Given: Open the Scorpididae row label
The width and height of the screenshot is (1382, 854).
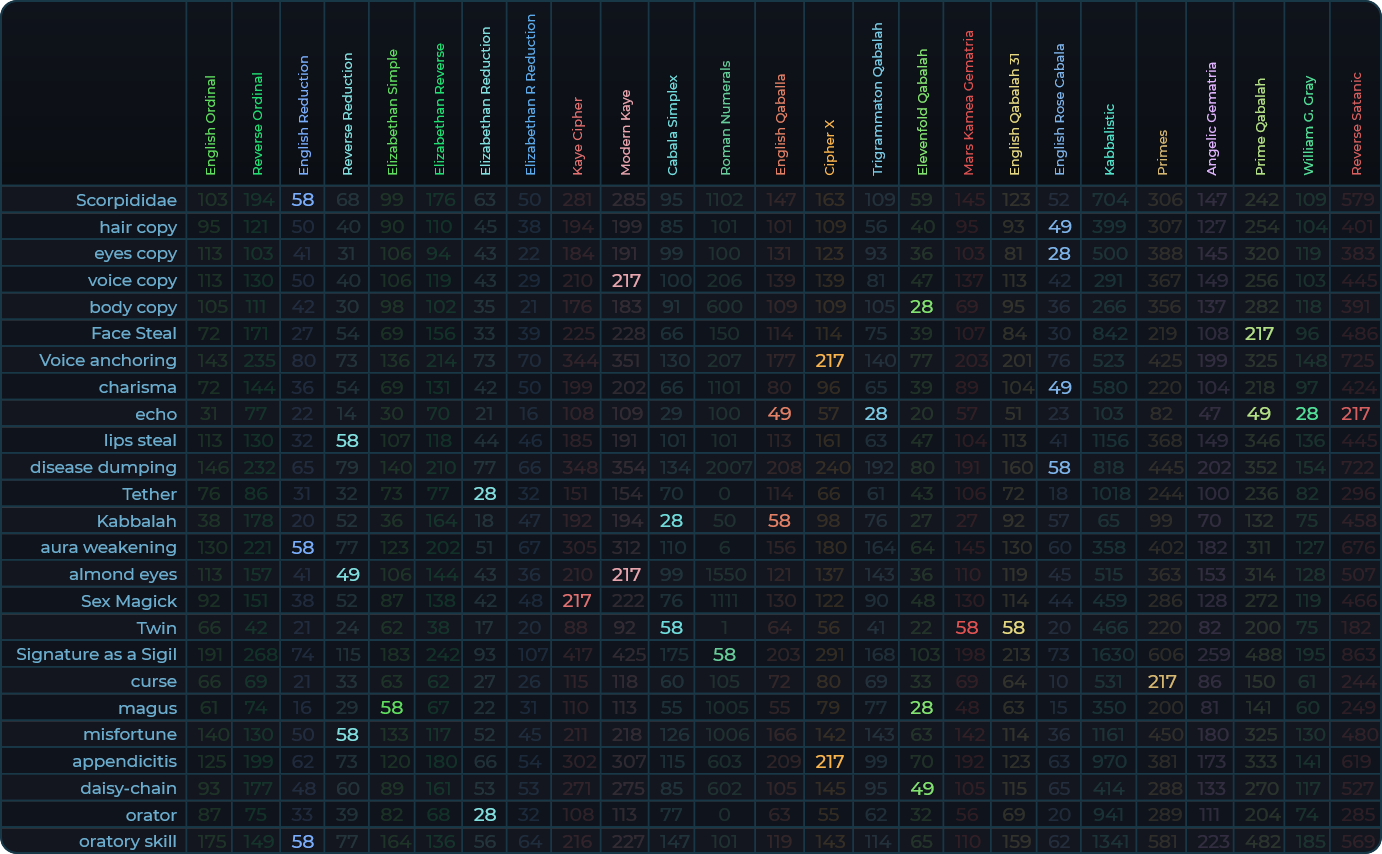Looking at the screenshot, I should pos(126,200).
